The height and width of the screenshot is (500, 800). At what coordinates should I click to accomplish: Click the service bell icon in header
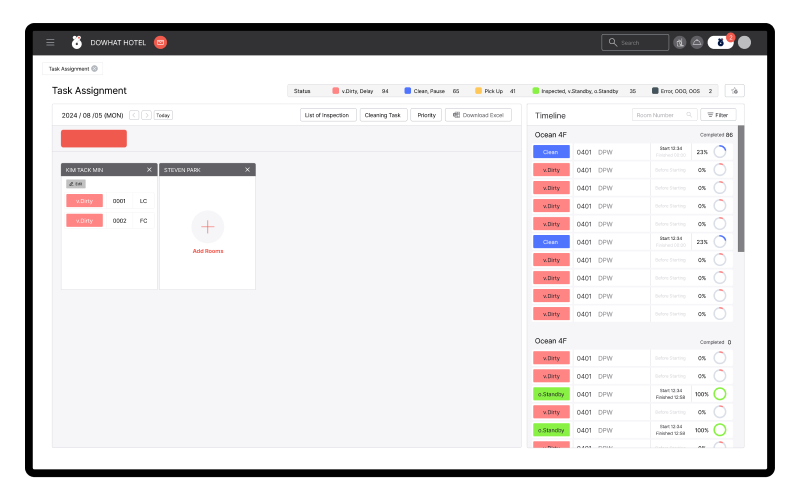(x=697, y=43)
